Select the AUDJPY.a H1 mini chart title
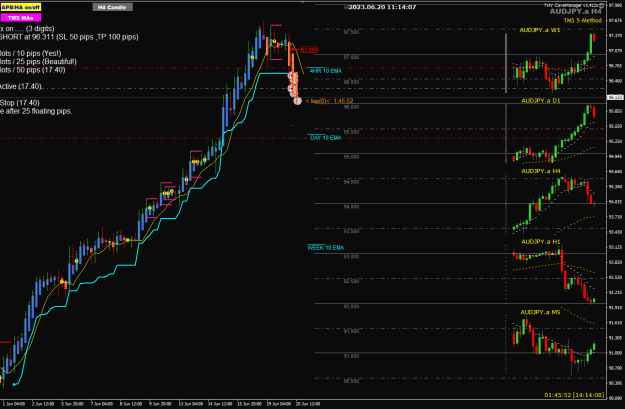The image size is (625, 409). pos(540,242)
